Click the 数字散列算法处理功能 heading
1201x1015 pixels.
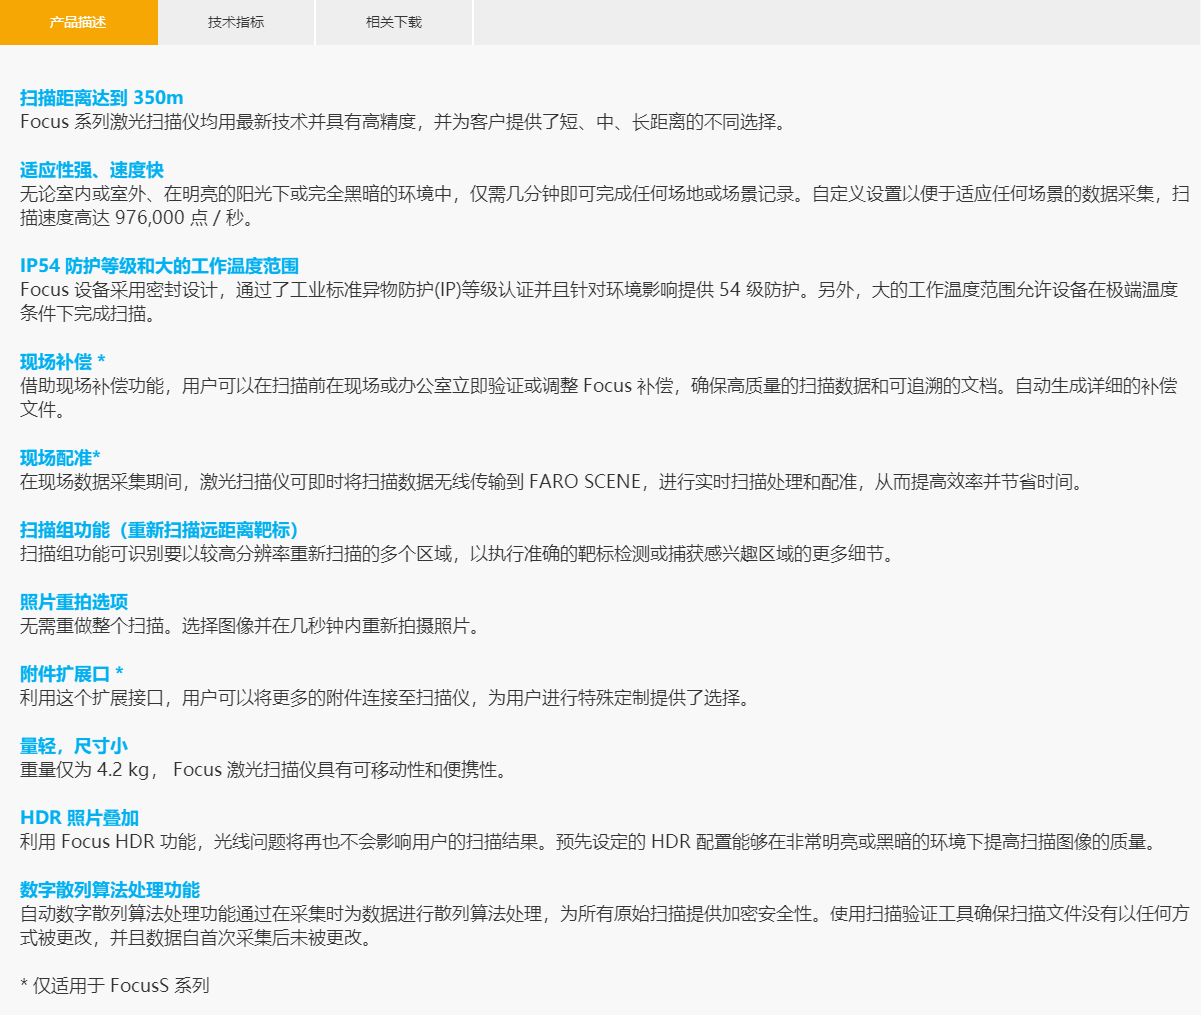pyautogui.click(x=110, y=890)
